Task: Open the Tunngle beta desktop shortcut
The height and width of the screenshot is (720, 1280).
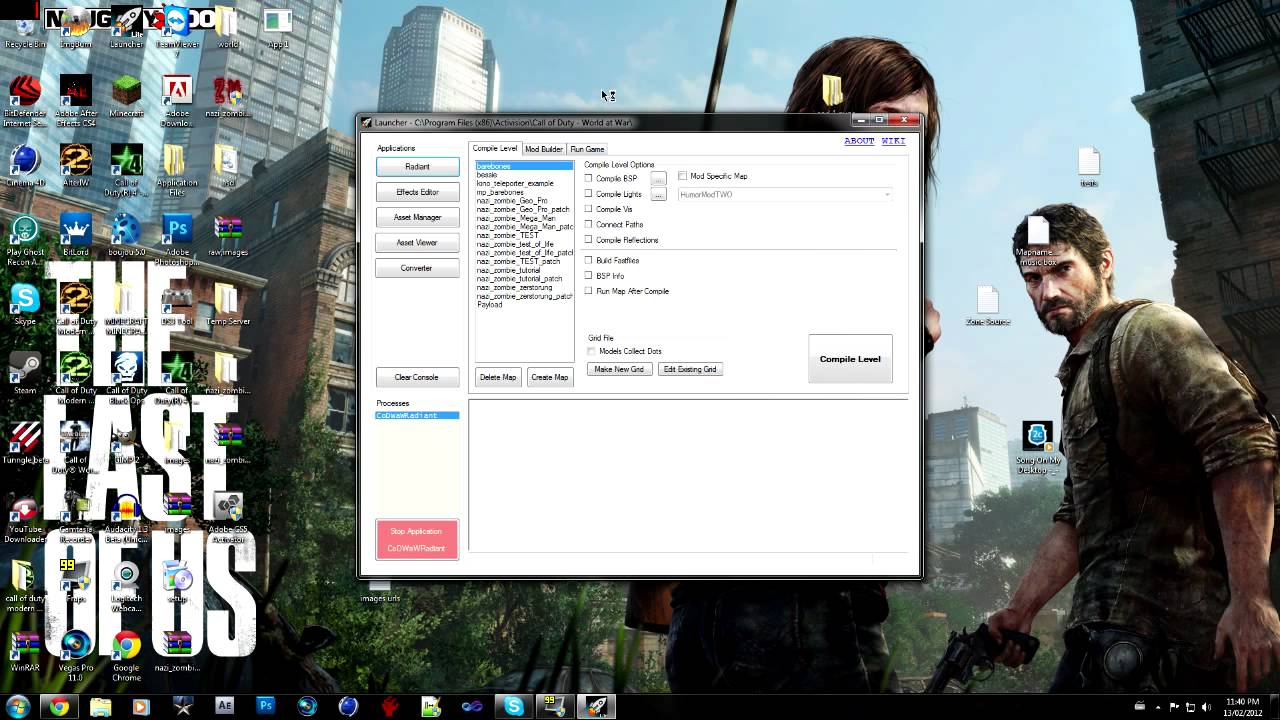Action: [25, 442]
